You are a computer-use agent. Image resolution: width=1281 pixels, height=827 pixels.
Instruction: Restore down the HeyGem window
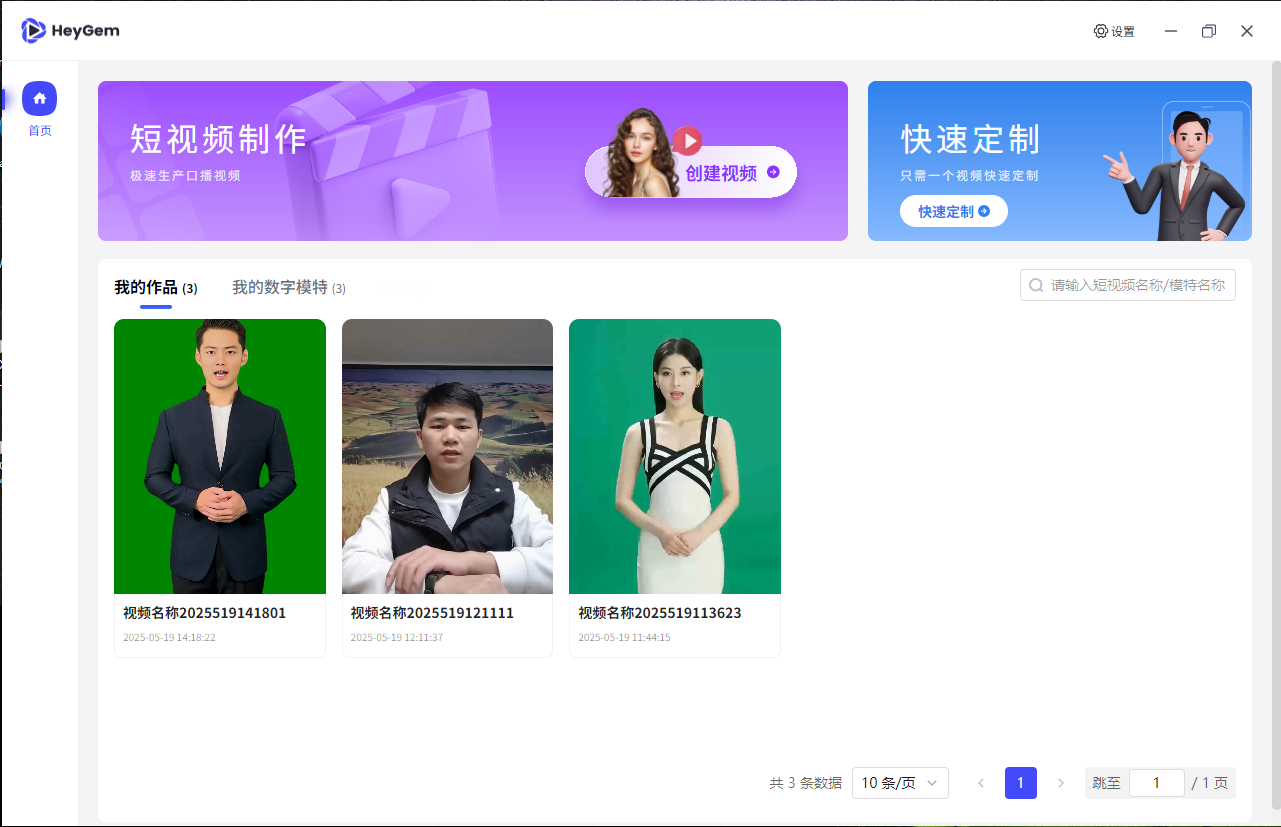[1209, 31]
